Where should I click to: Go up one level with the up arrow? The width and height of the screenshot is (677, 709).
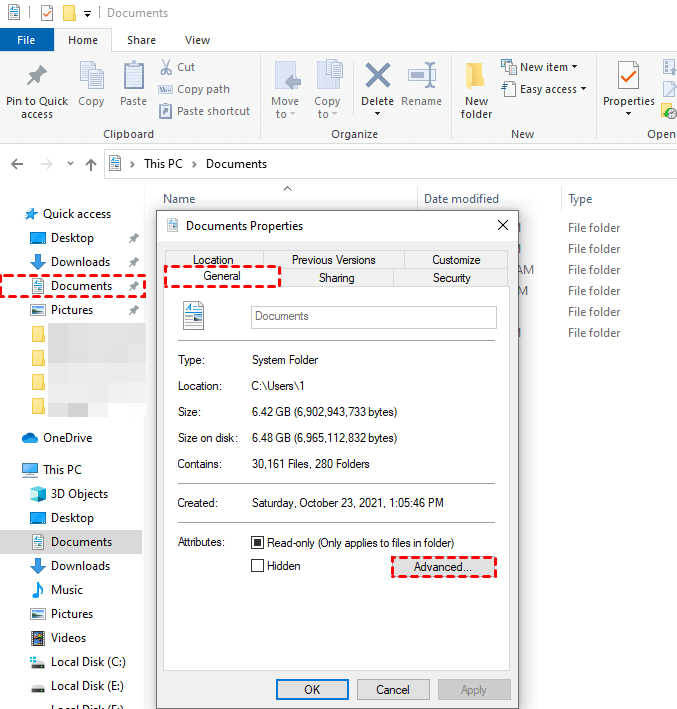click(x=91, y=164)
